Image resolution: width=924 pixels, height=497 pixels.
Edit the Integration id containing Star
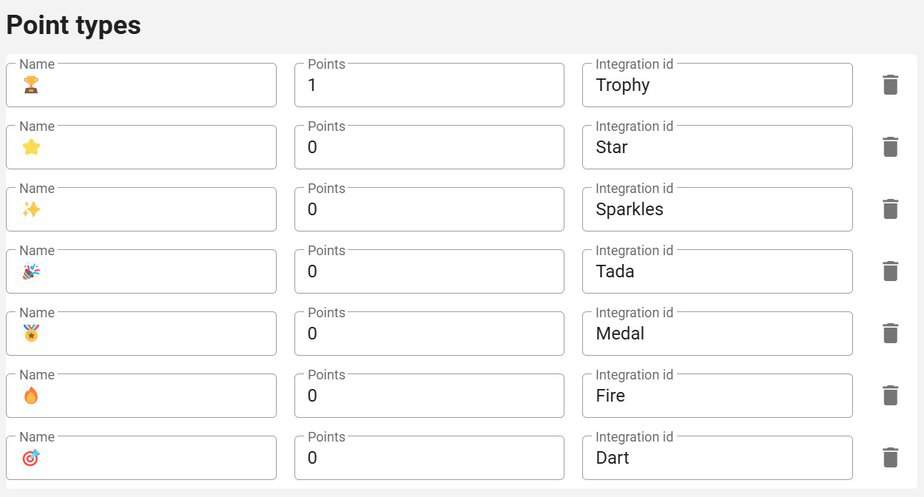click(x=717, y=147)
